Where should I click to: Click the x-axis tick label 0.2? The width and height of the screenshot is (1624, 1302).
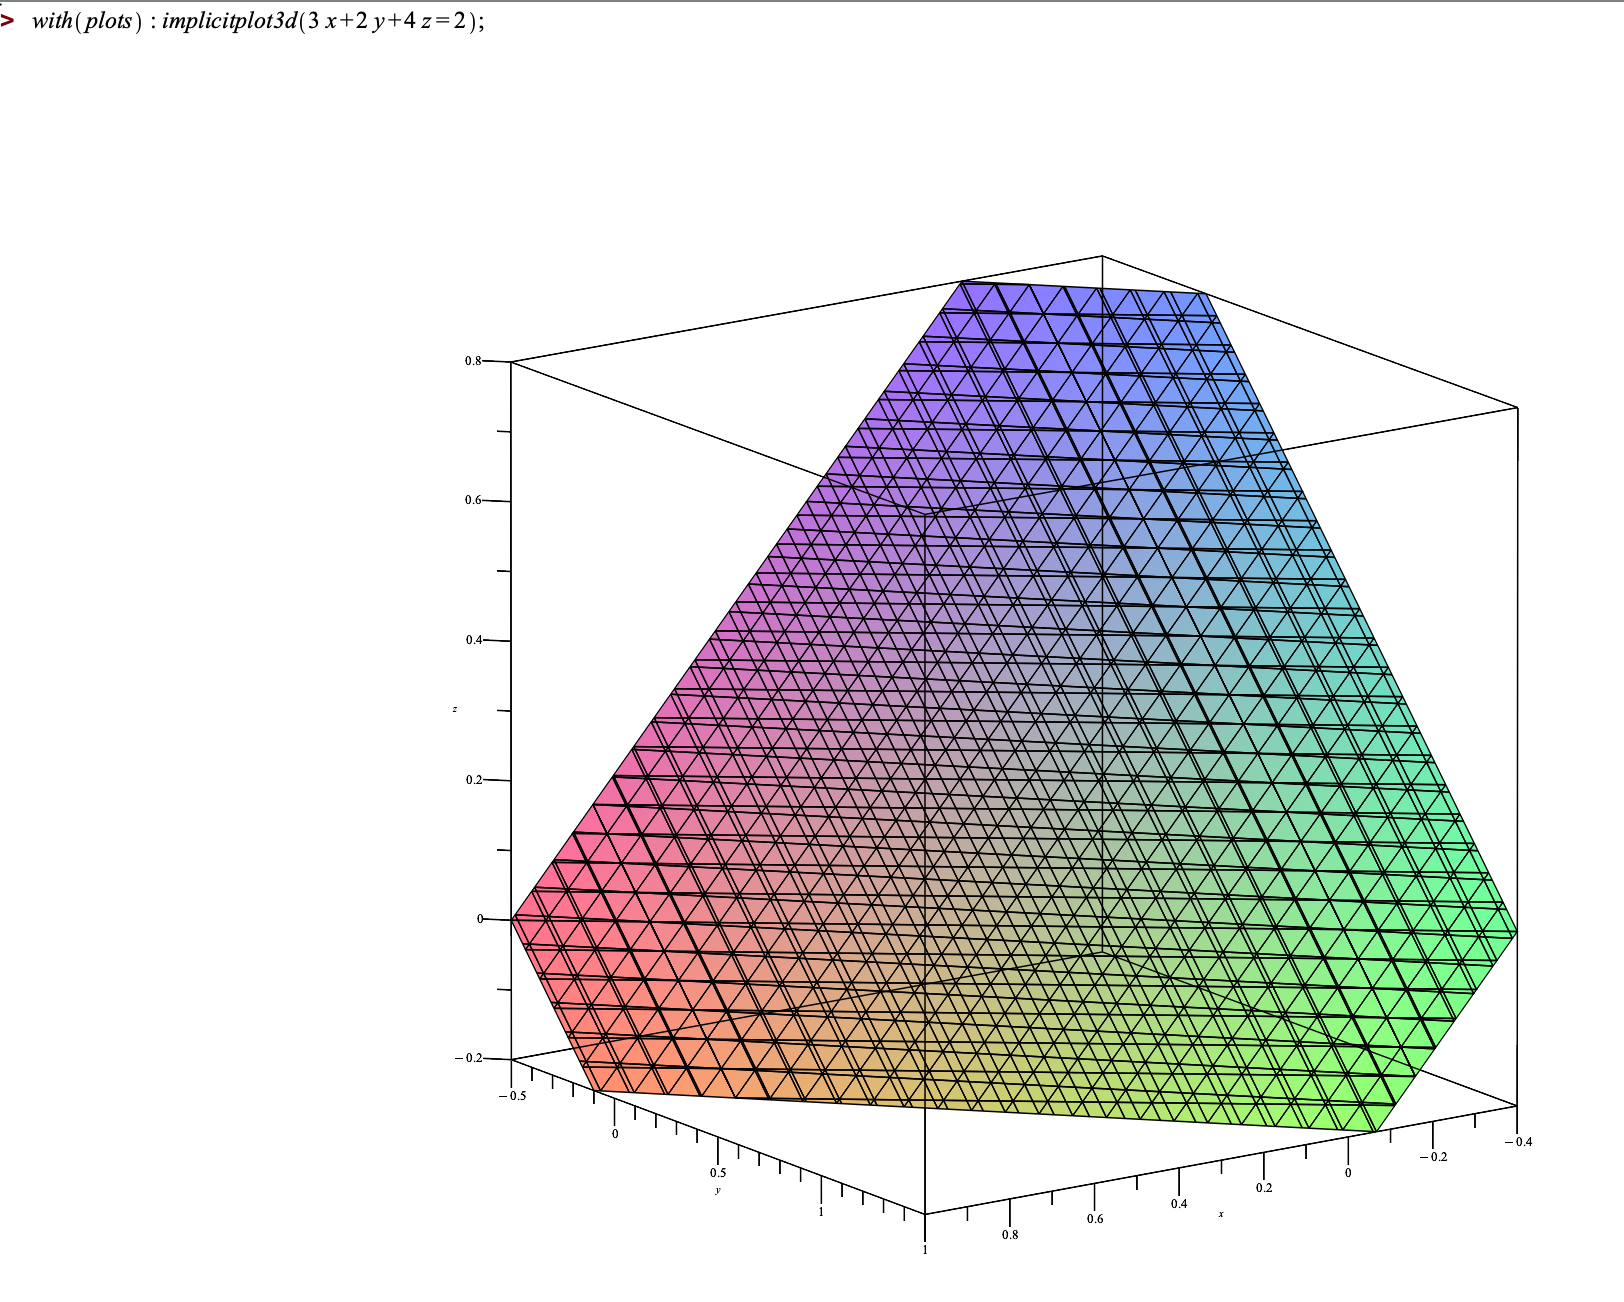pos(1264,1188)
